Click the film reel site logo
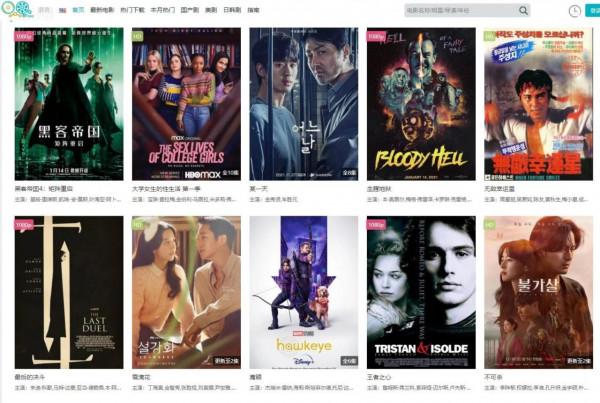This screenshot has height=403, width=600. pyautogui.click(x=17, y=10)
